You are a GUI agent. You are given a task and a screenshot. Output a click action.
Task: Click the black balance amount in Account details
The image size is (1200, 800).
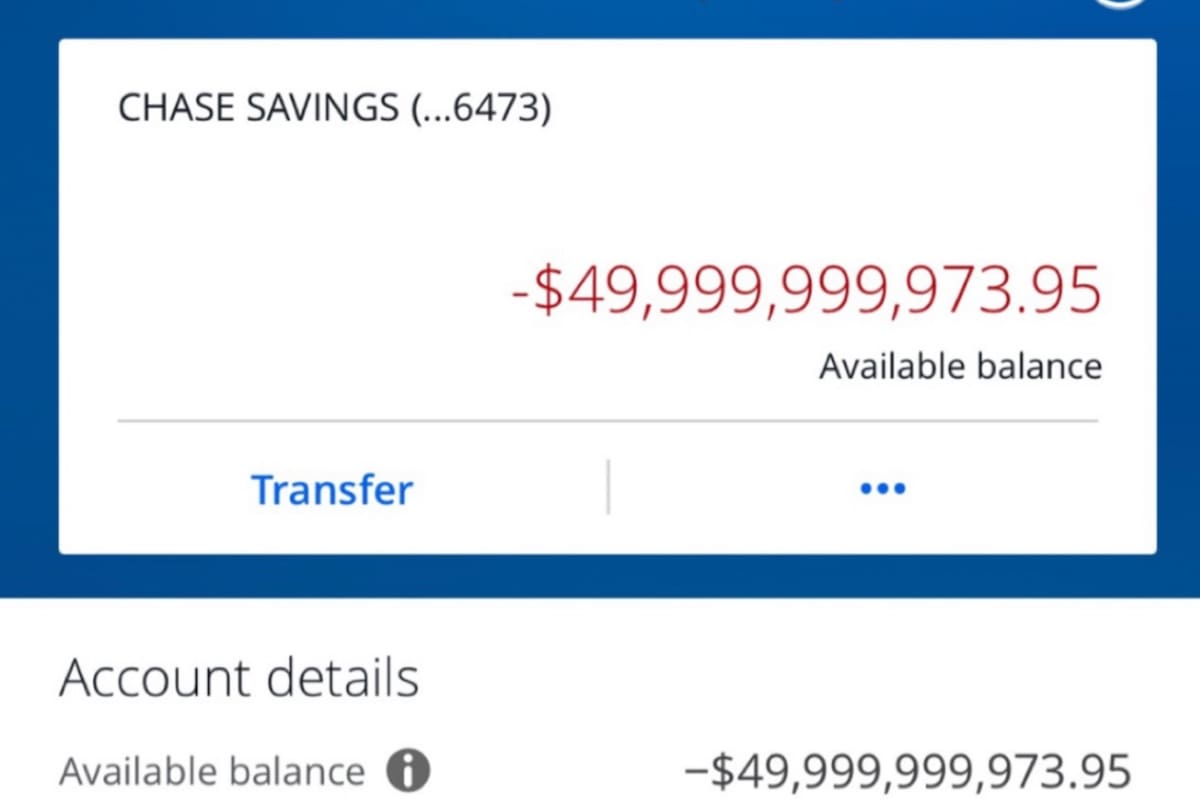click(x=908, y=771)
